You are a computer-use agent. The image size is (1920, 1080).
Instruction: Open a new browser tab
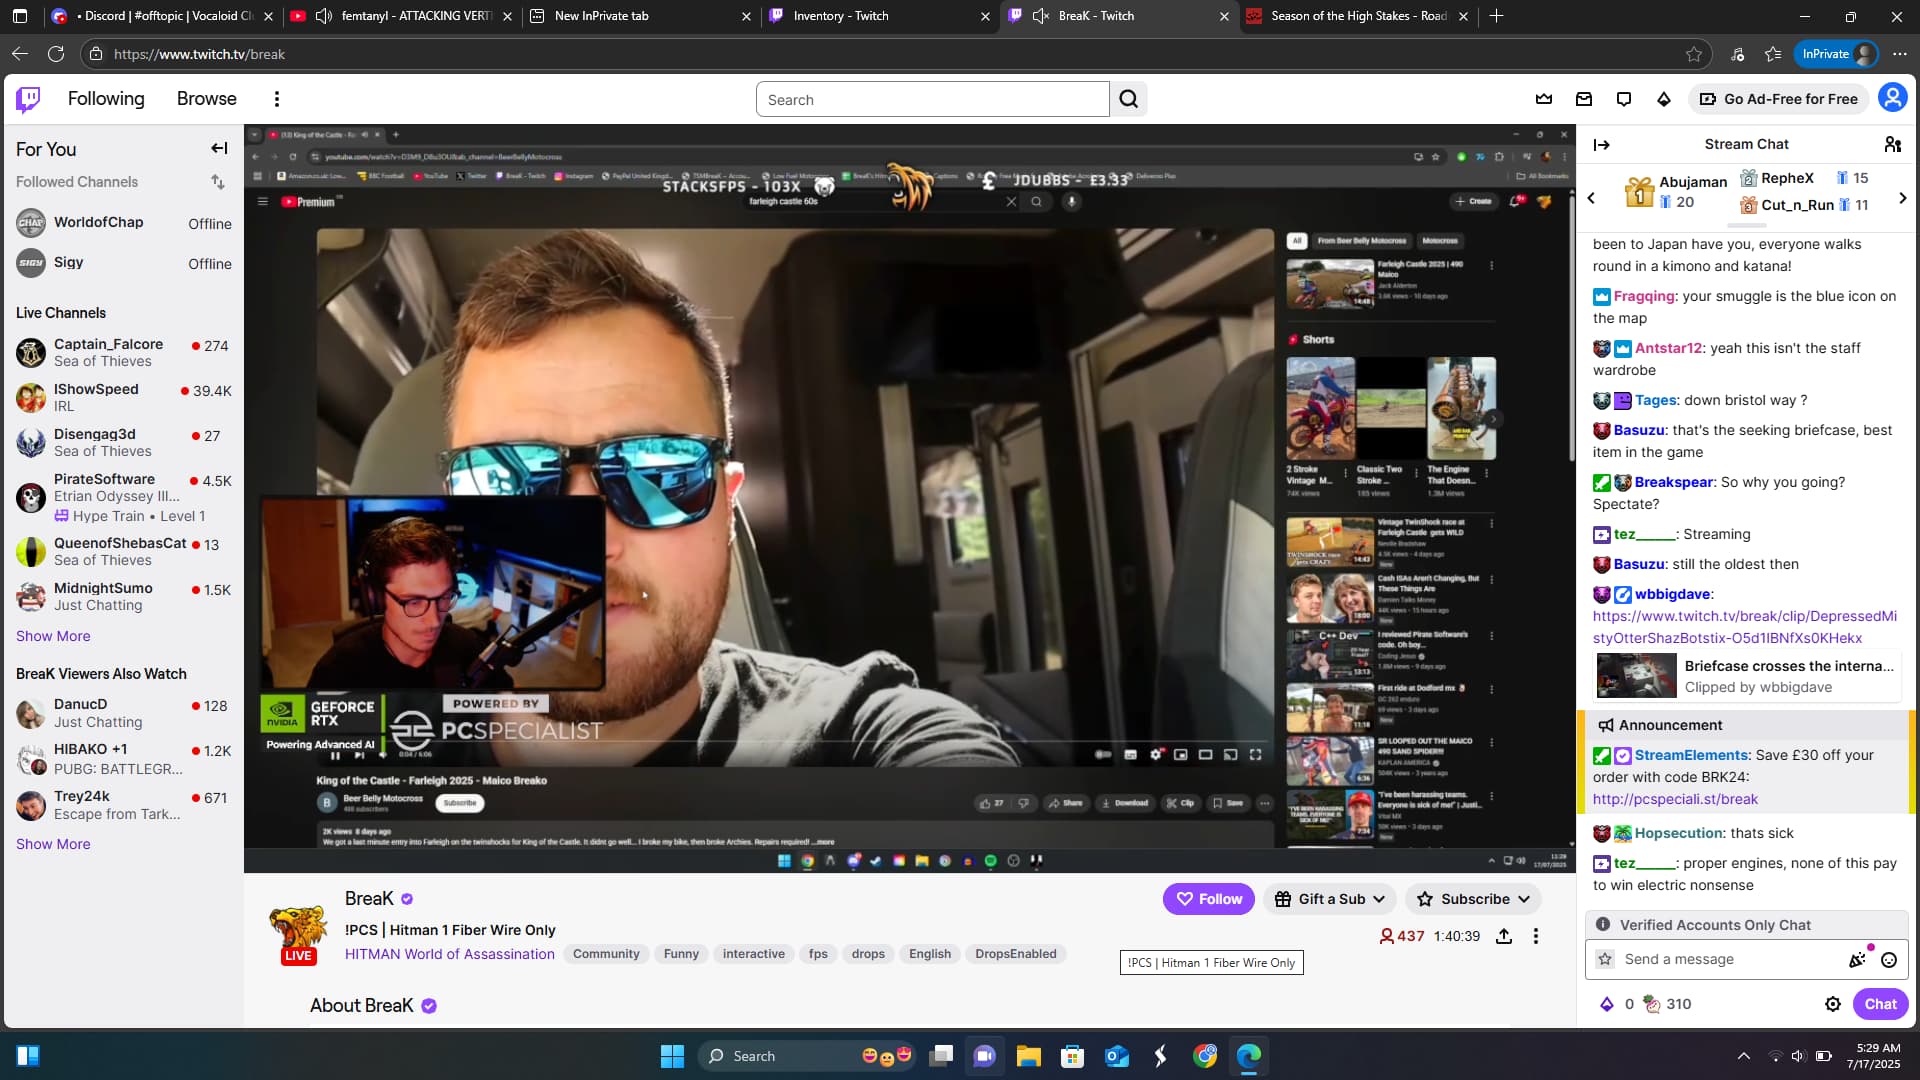1496,16
